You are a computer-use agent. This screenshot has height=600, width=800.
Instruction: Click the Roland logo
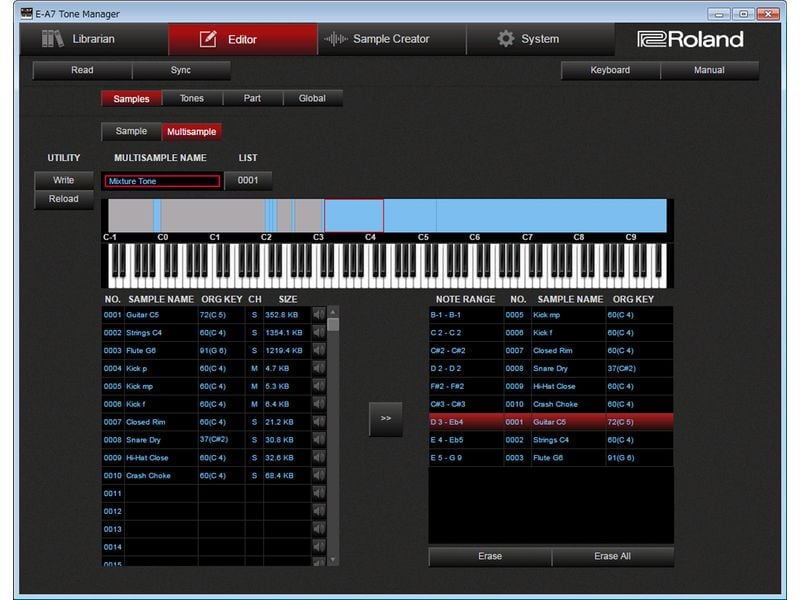pos(690,39)
